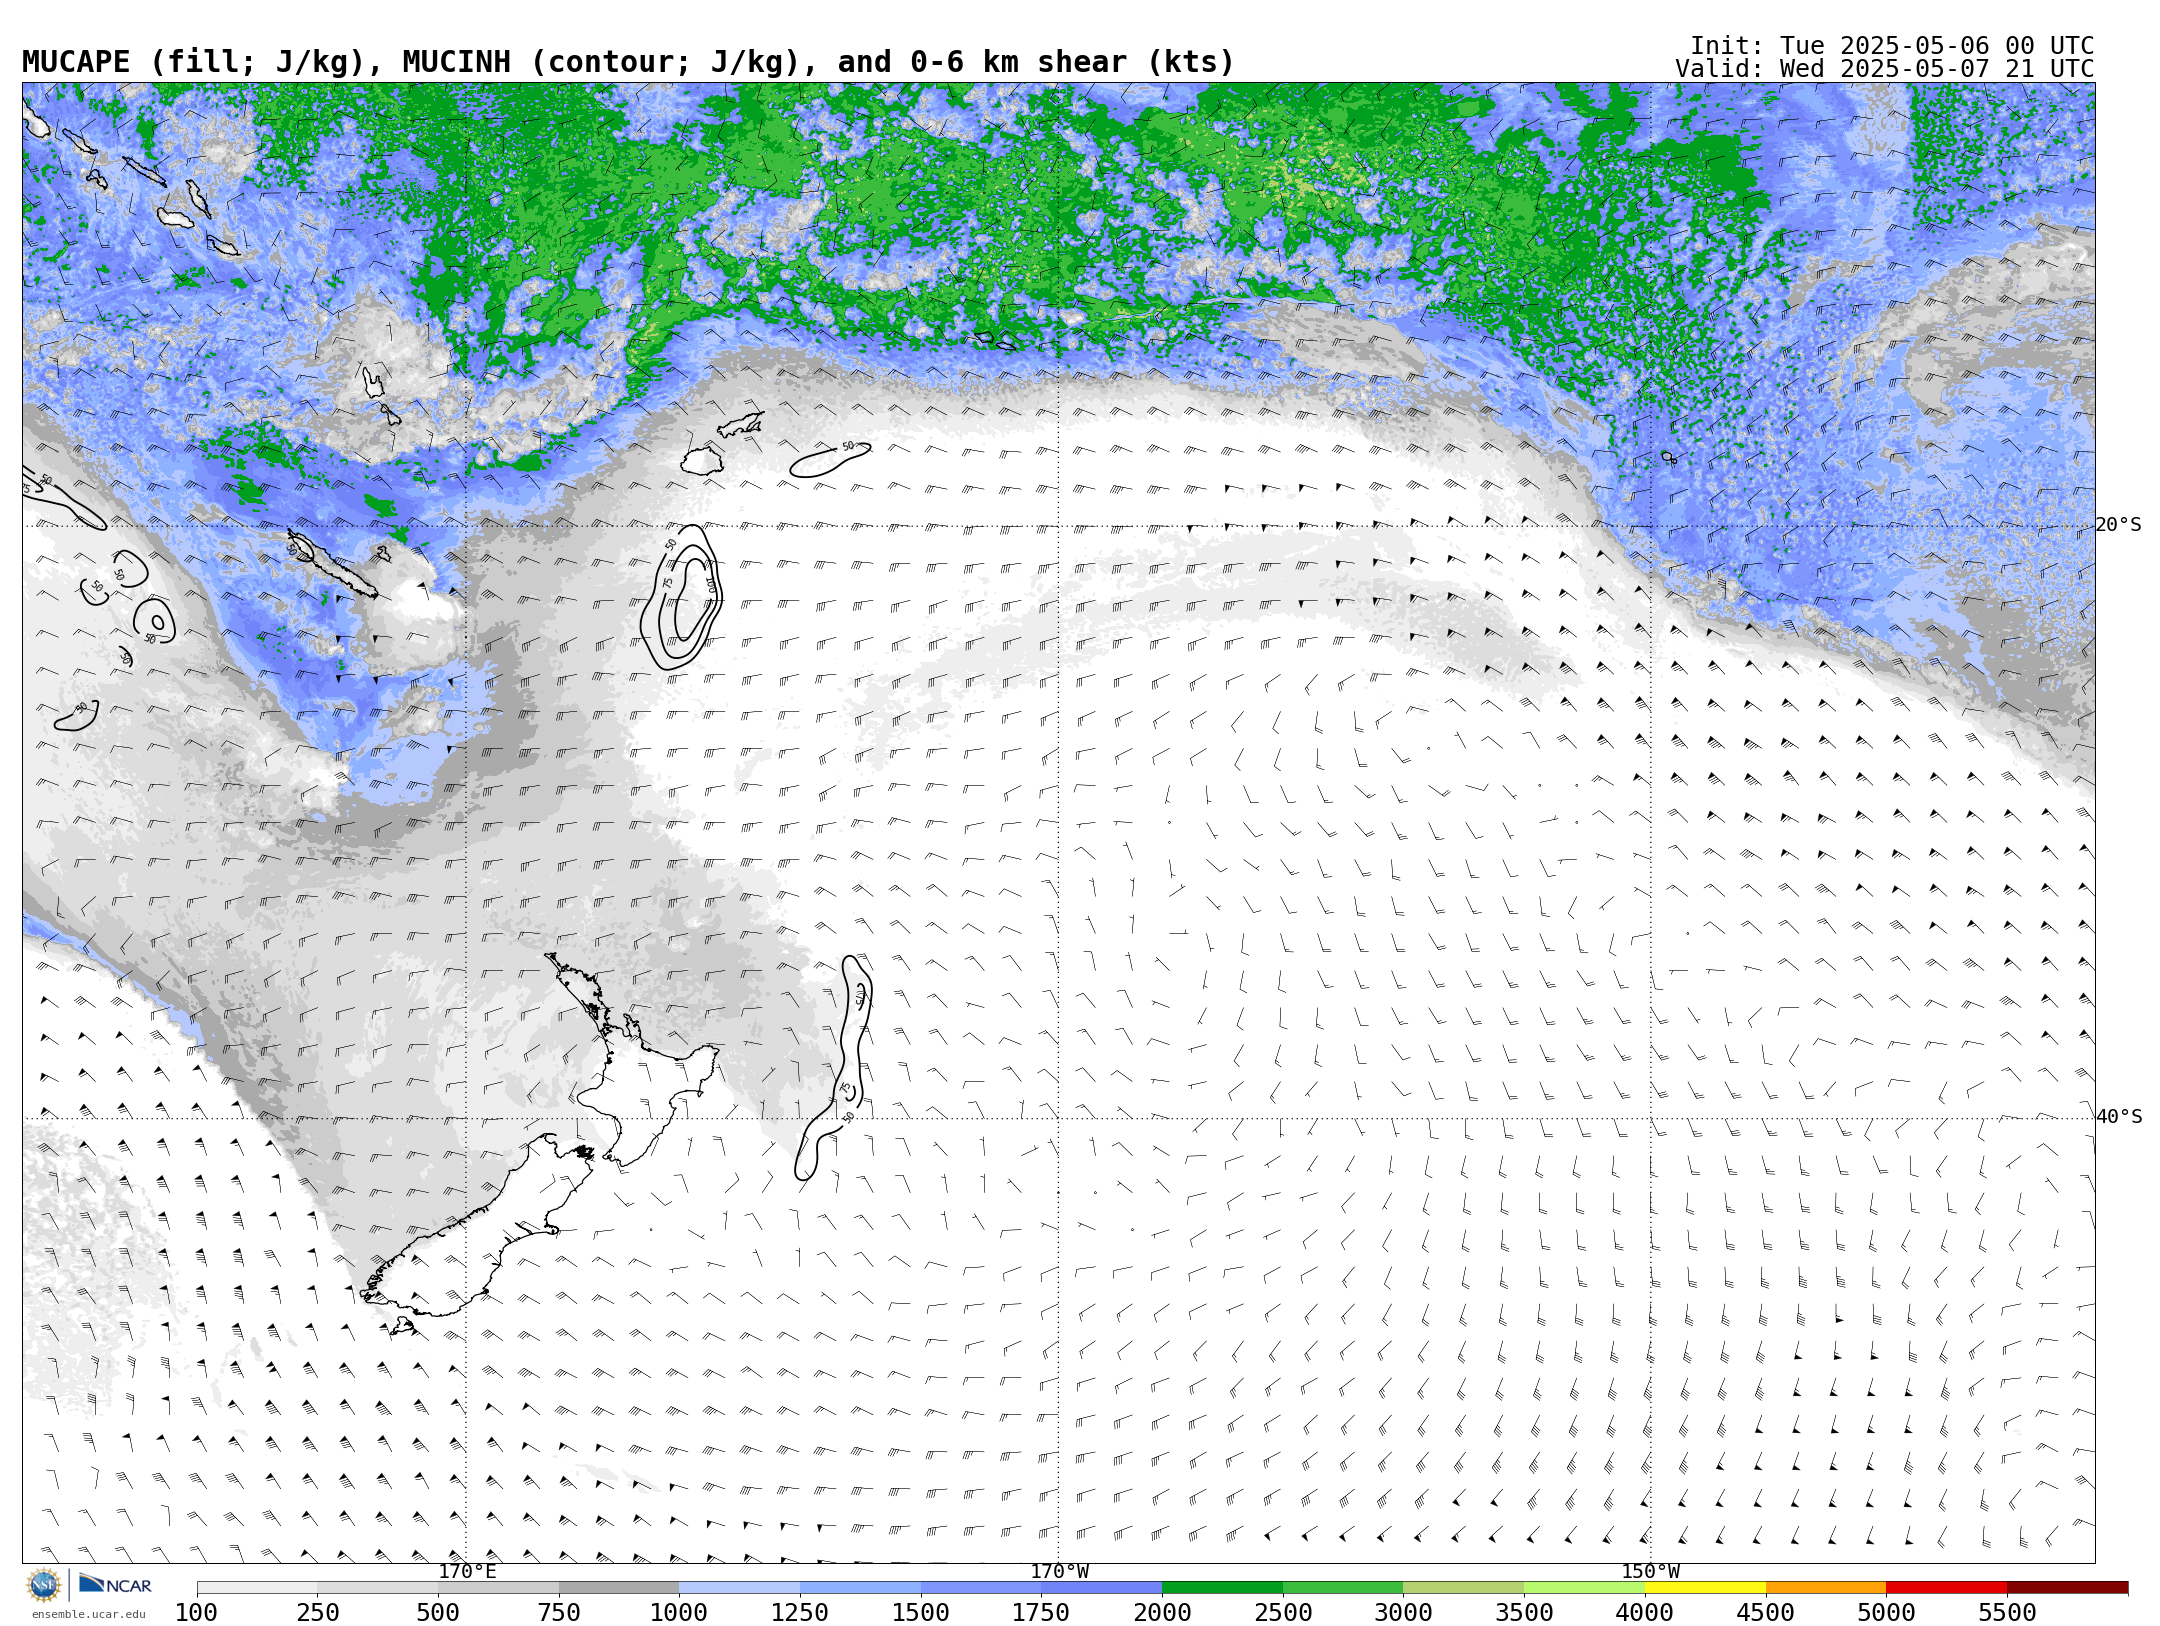Click the 170°E longitude label
Screen dimensions: 2160x1626
click(467, 1572)
